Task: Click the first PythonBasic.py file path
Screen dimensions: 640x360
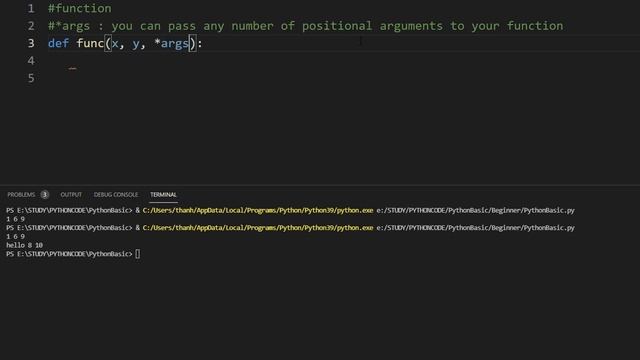Action: click(x=476, y=211)
